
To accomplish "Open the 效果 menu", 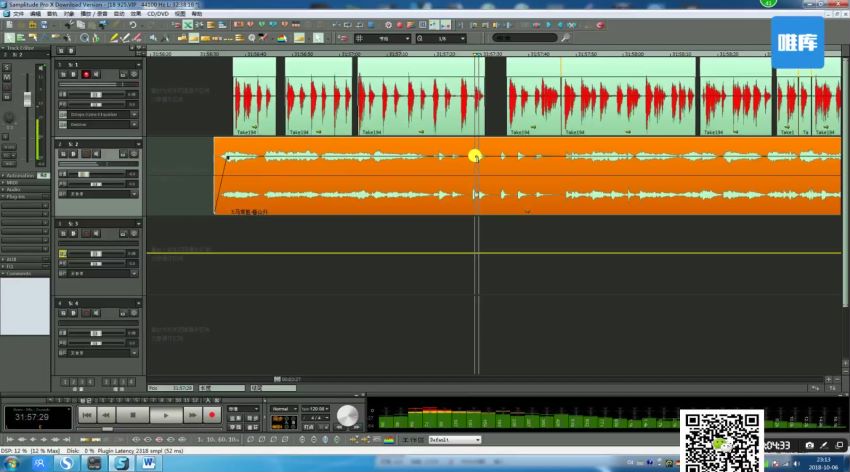I will point(136,14).
